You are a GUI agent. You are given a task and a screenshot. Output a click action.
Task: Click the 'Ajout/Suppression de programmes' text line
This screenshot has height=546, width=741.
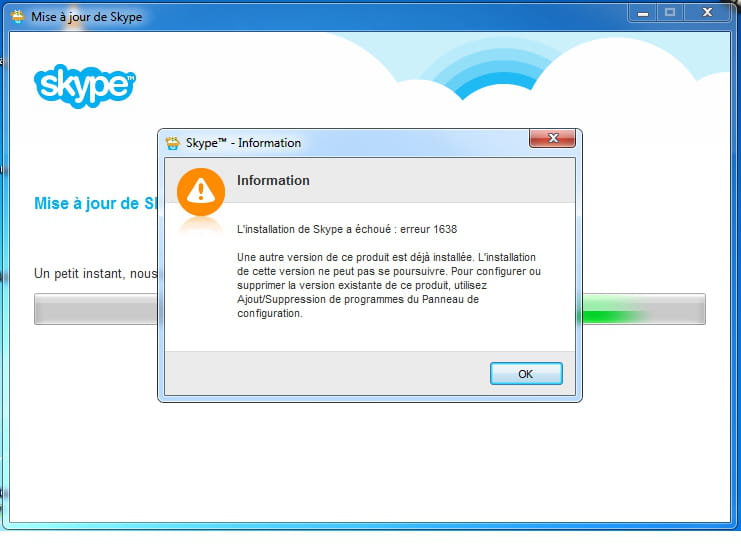click(x=358, y=299)
